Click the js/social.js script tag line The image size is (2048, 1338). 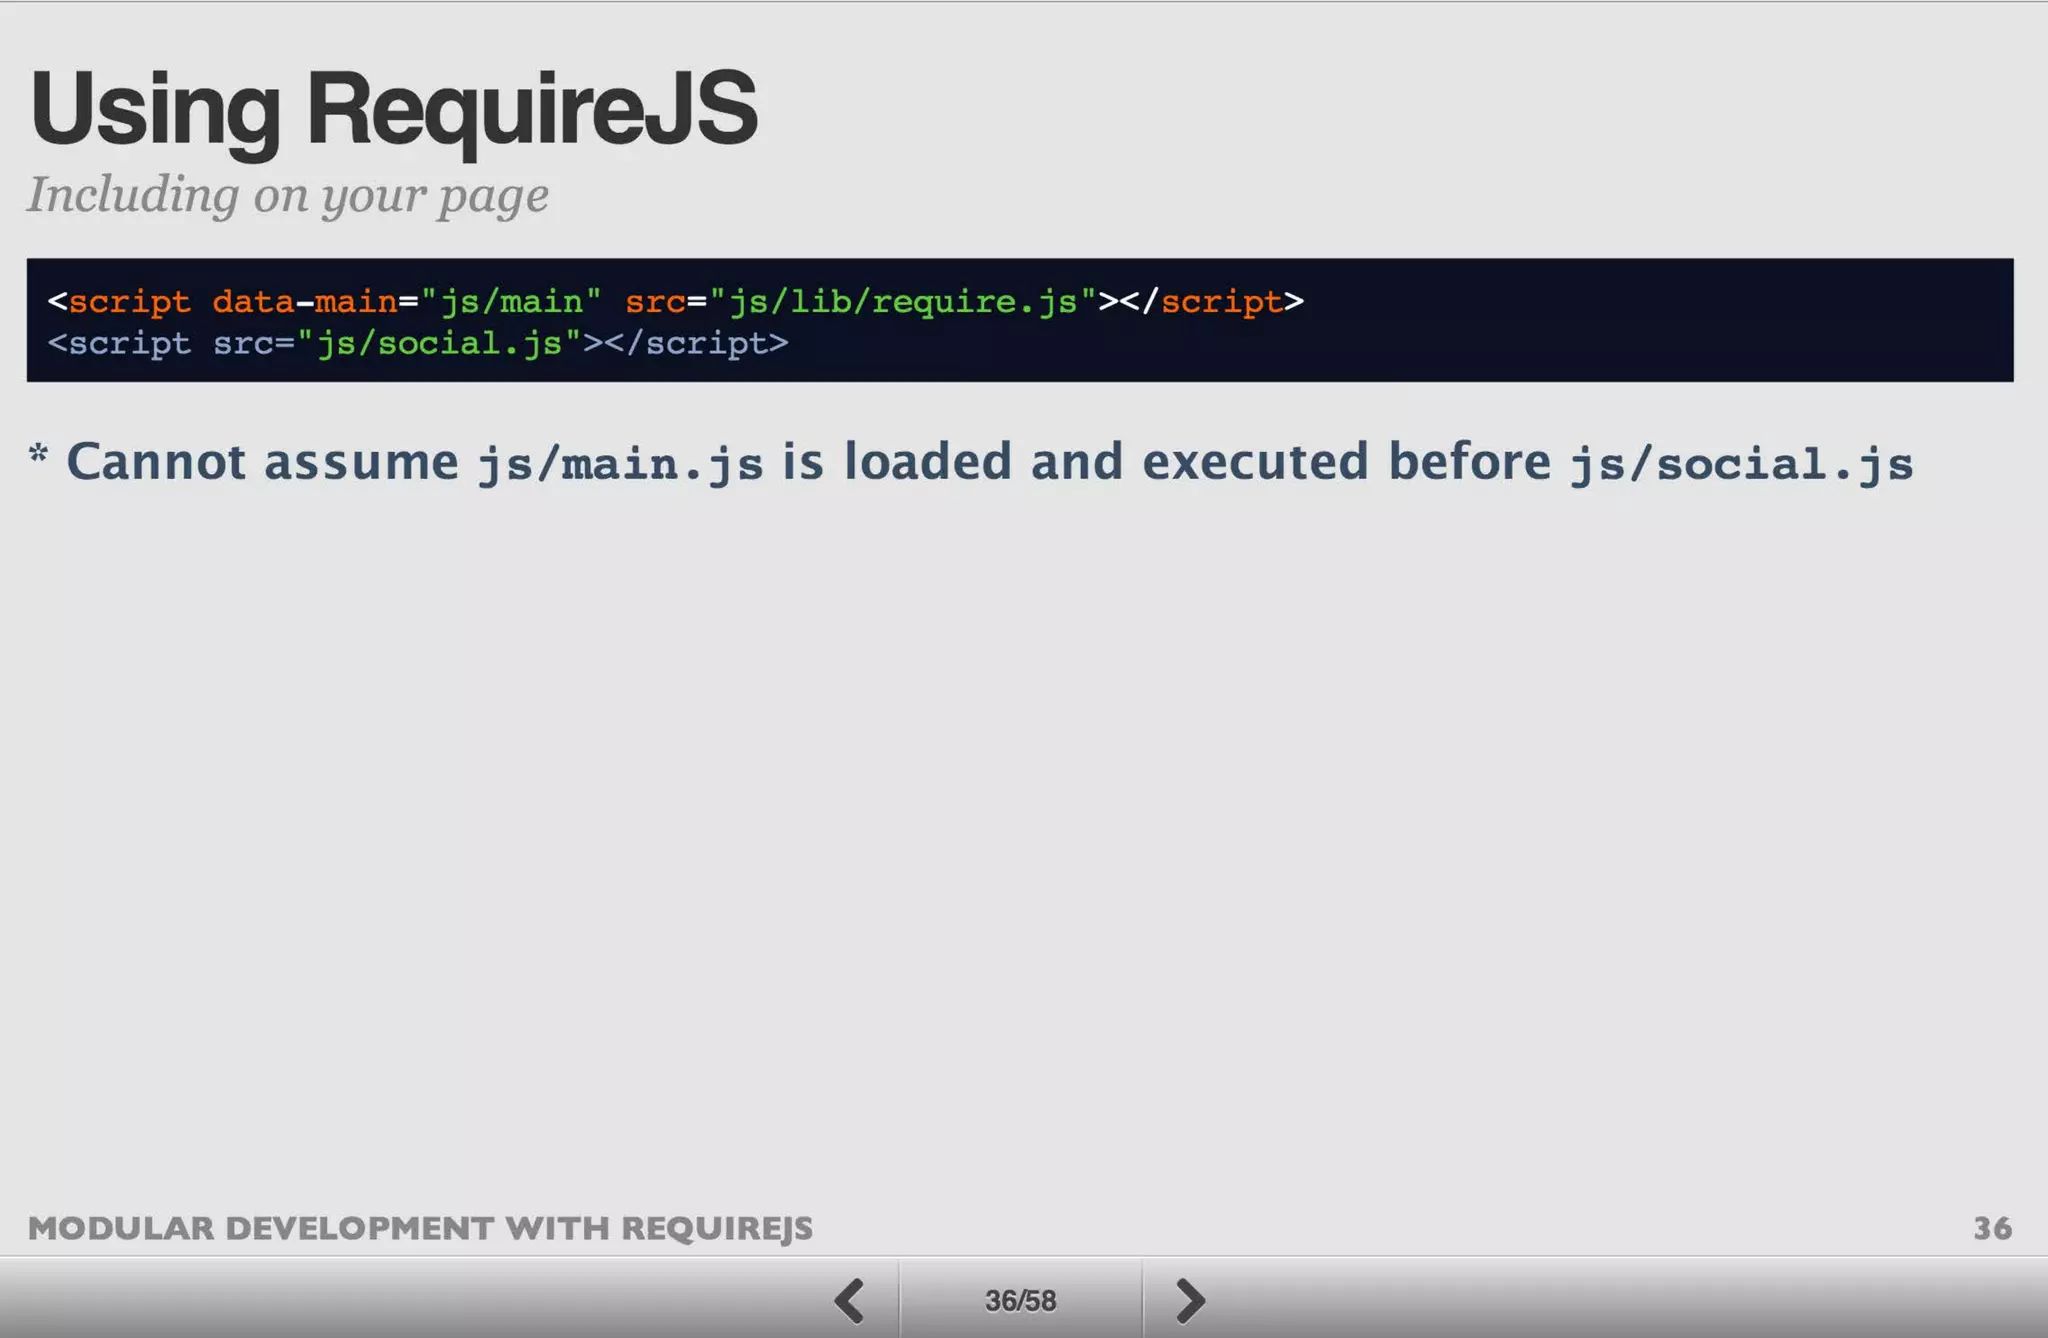click(x=418, y=344)
